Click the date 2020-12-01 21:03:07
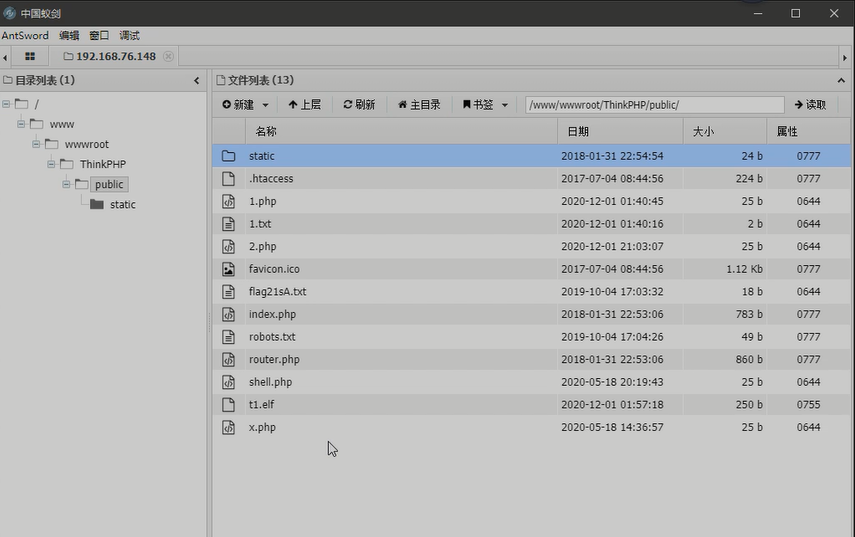The height and width of the screenshot is (537, 855). (x=612, y=246)
